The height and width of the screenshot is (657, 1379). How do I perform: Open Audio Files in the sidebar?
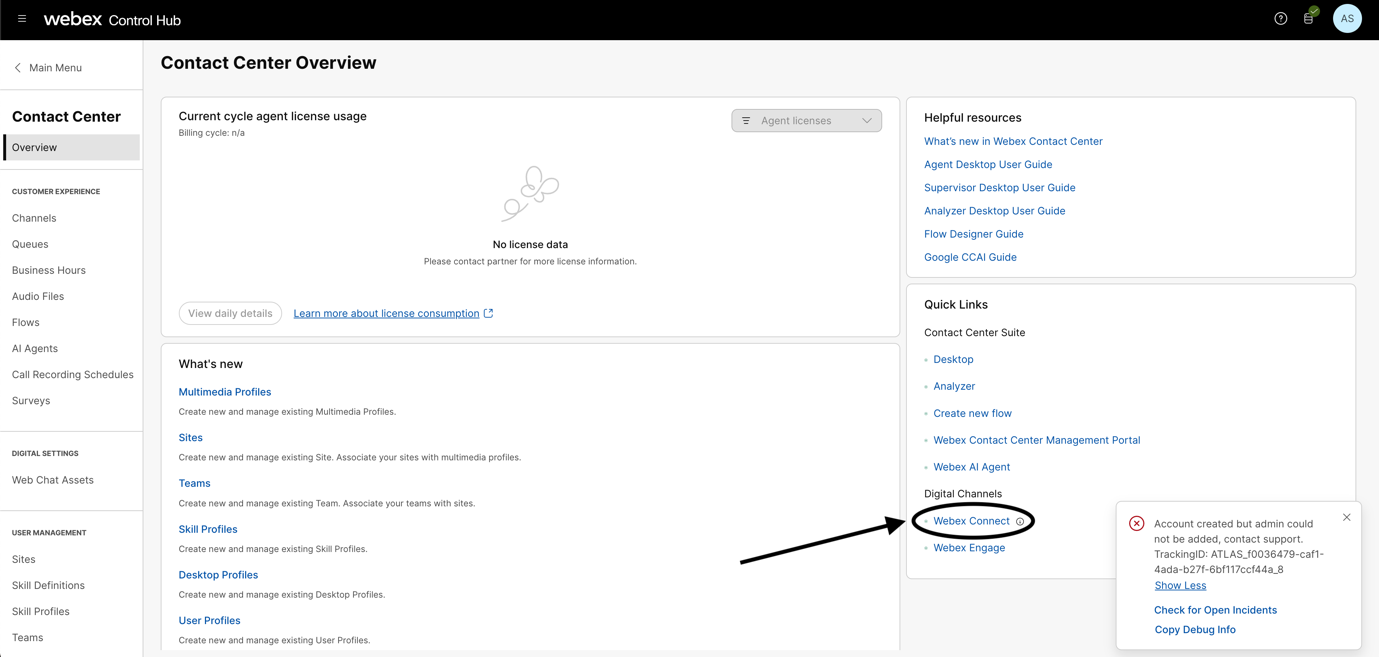click(38, 296)
